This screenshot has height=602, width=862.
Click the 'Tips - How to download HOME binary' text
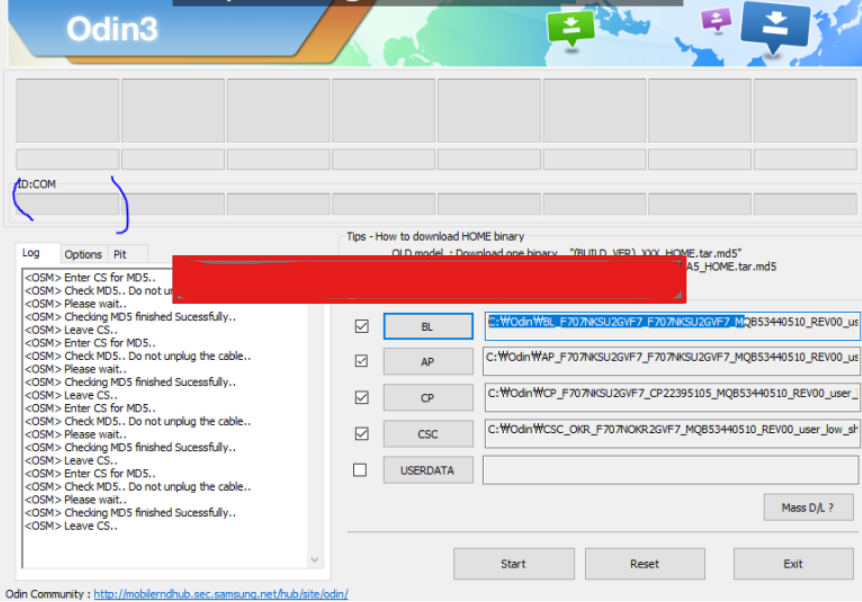click(x=435, y=236)
